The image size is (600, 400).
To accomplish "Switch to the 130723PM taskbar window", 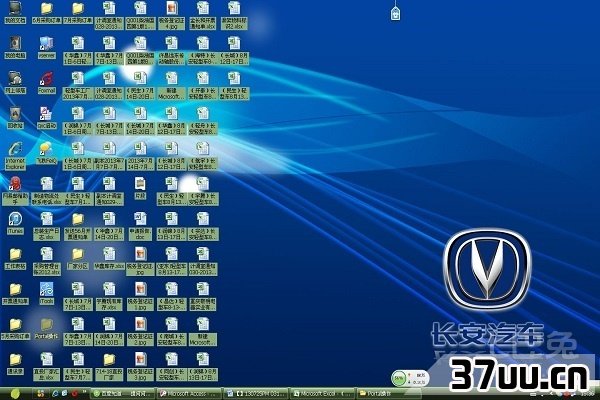I will 256,393.
